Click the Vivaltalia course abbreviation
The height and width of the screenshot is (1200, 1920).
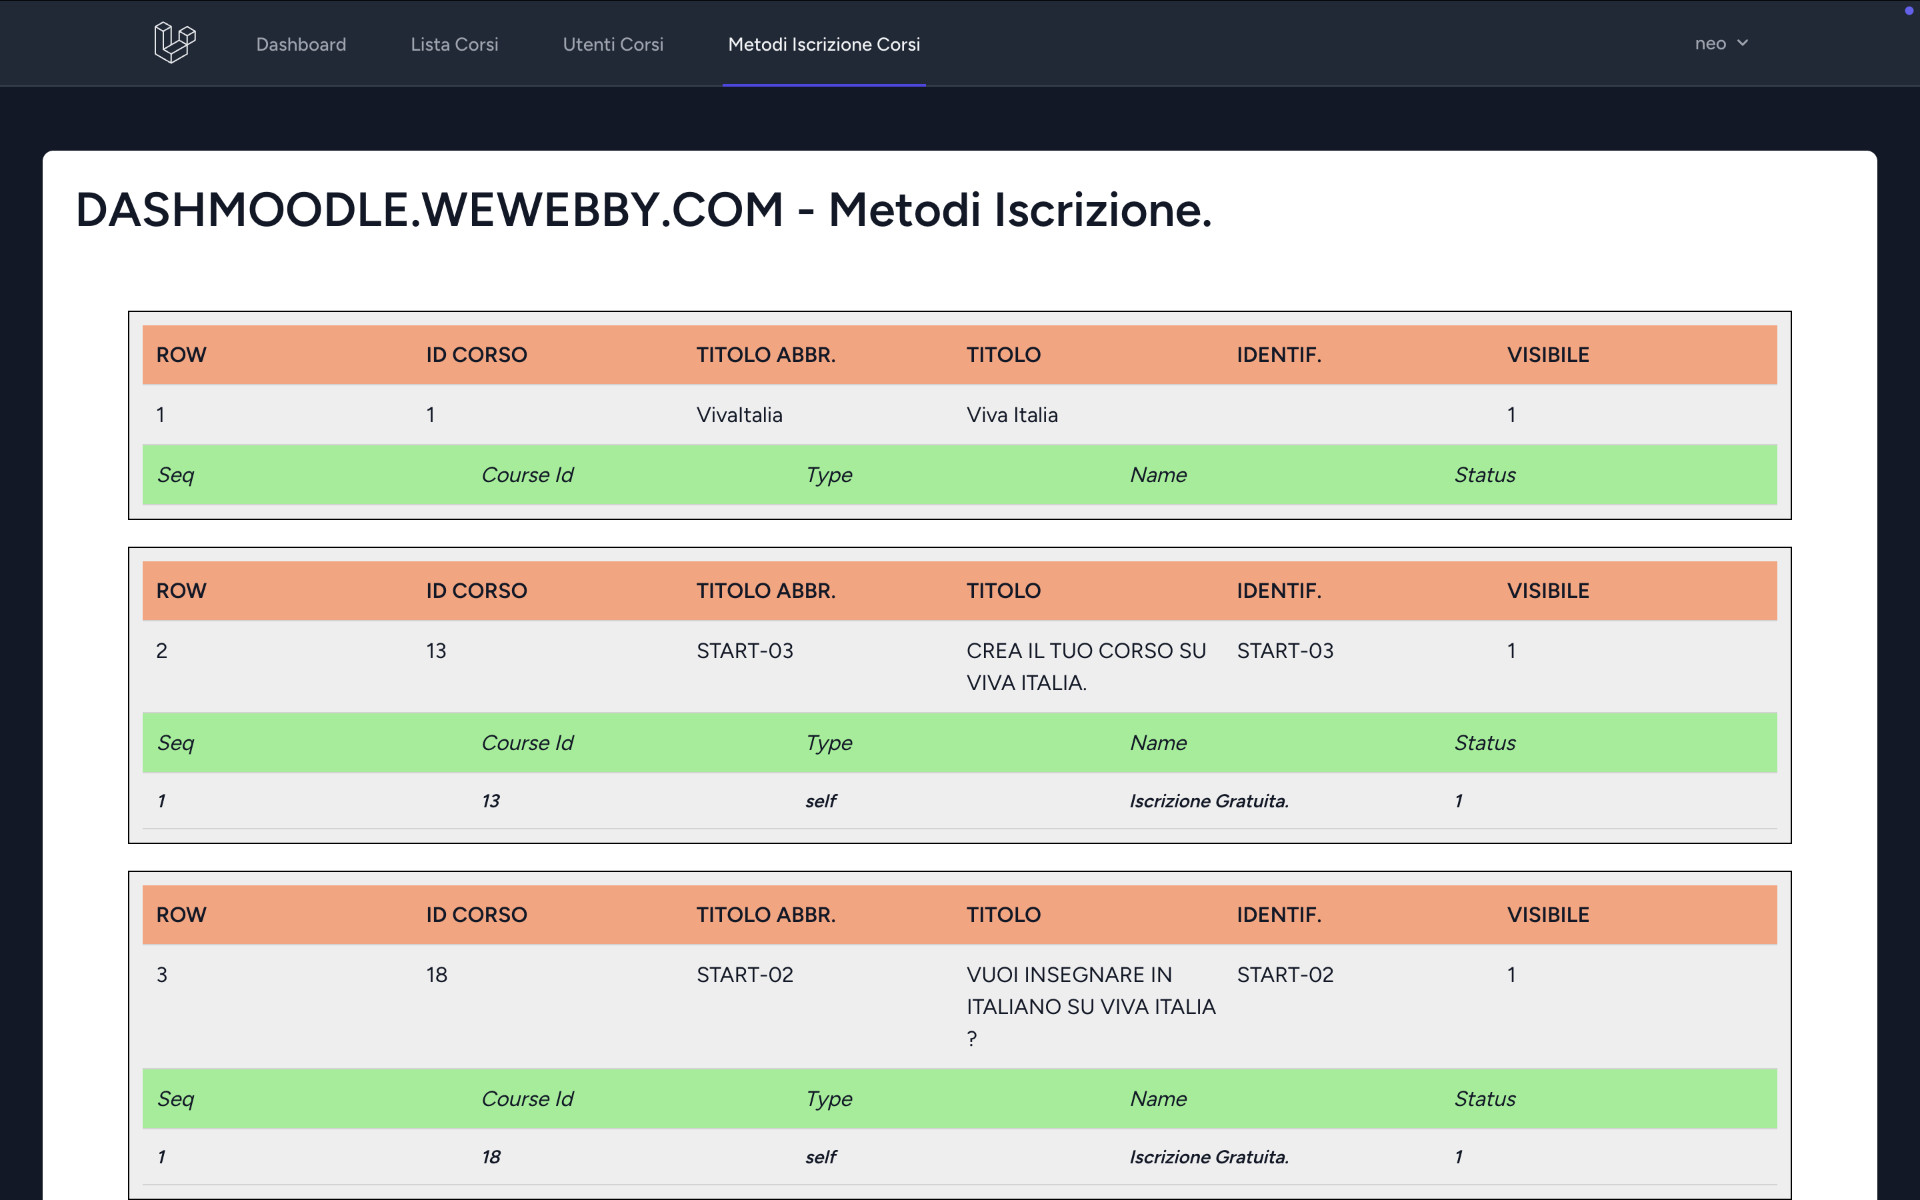[x=739, y=414]
